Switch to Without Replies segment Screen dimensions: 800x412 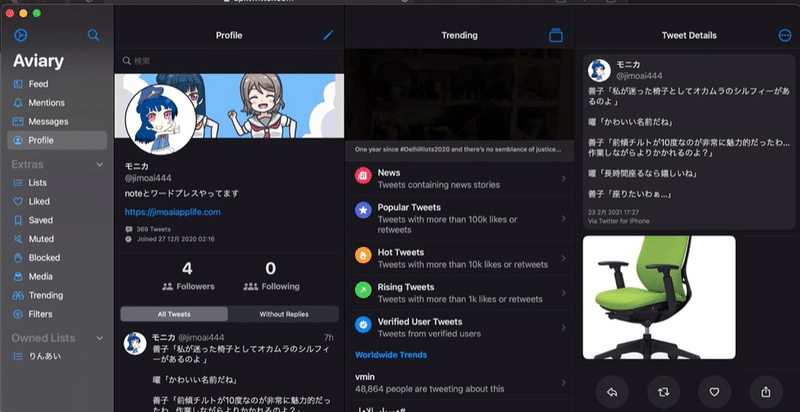point(284,314)
